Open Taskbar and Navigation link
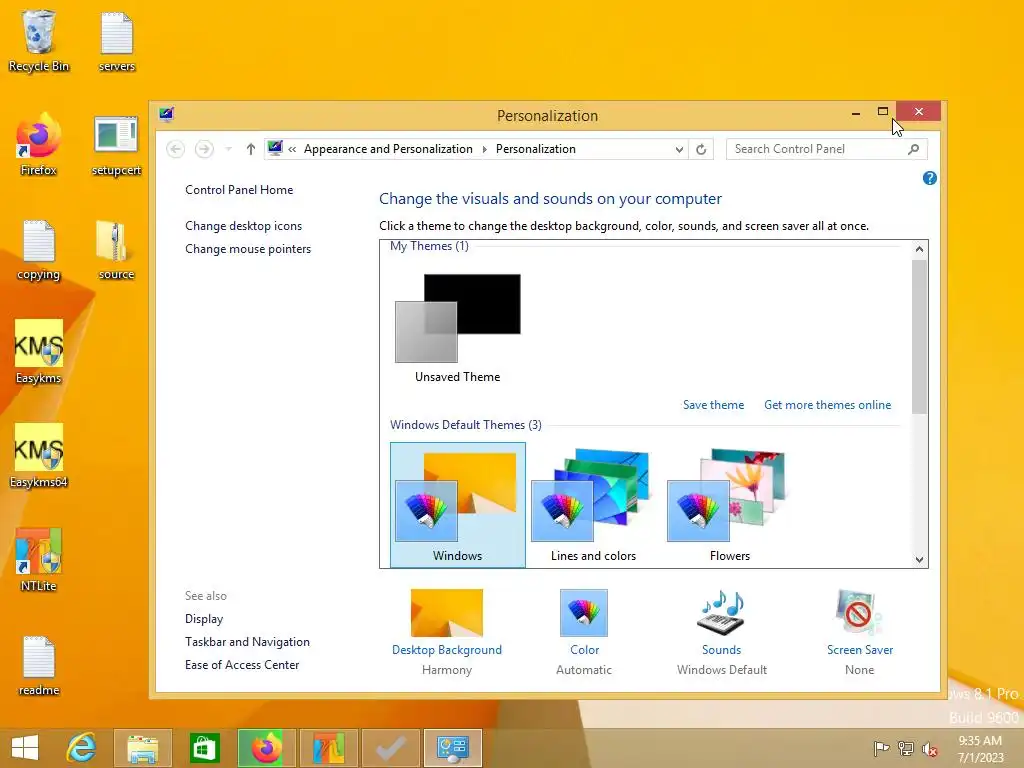 [247, 642]
